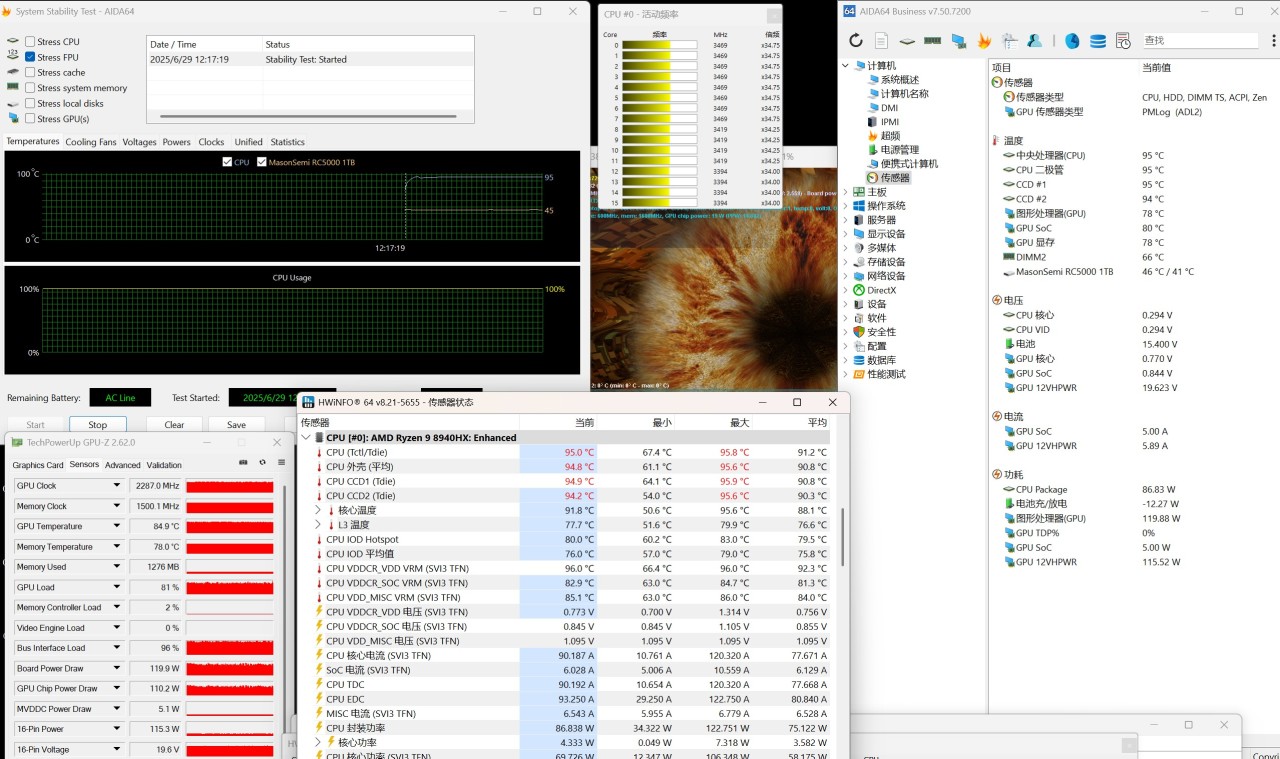Click the Save button in stability test

coord(236,424)
